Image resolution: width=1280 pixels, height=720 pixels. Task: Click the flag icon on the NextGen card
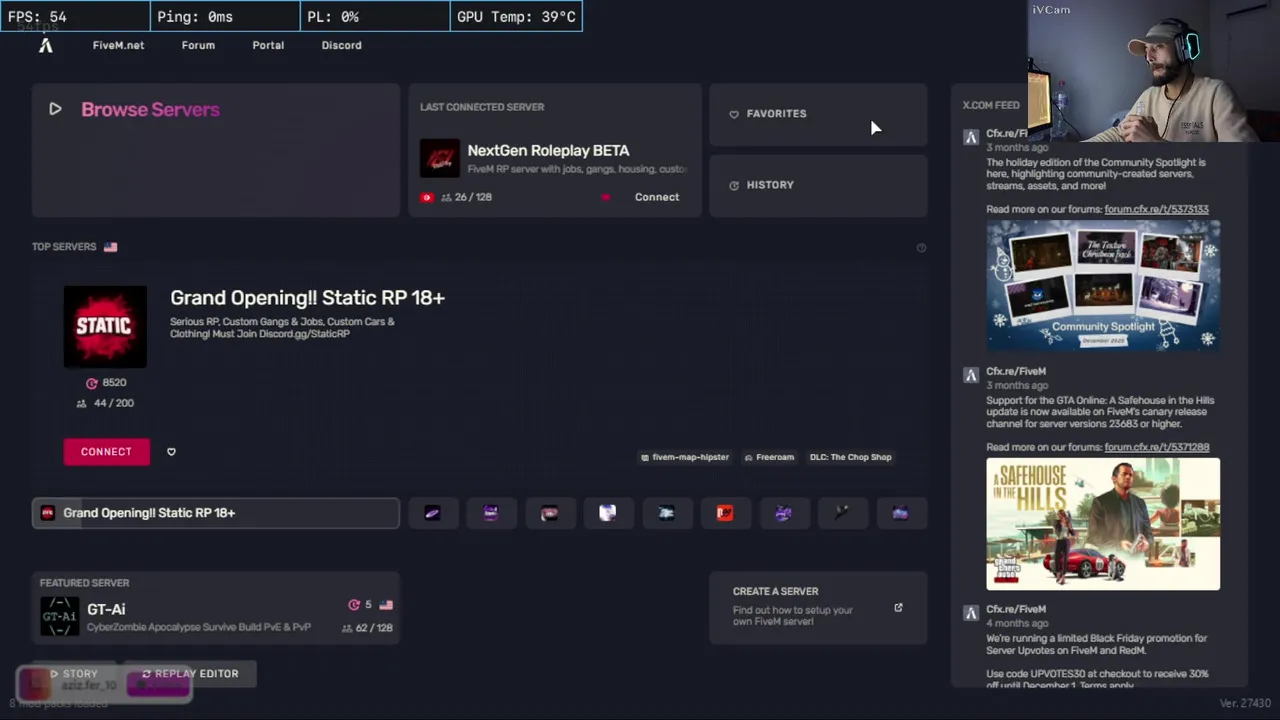(427, 197)
